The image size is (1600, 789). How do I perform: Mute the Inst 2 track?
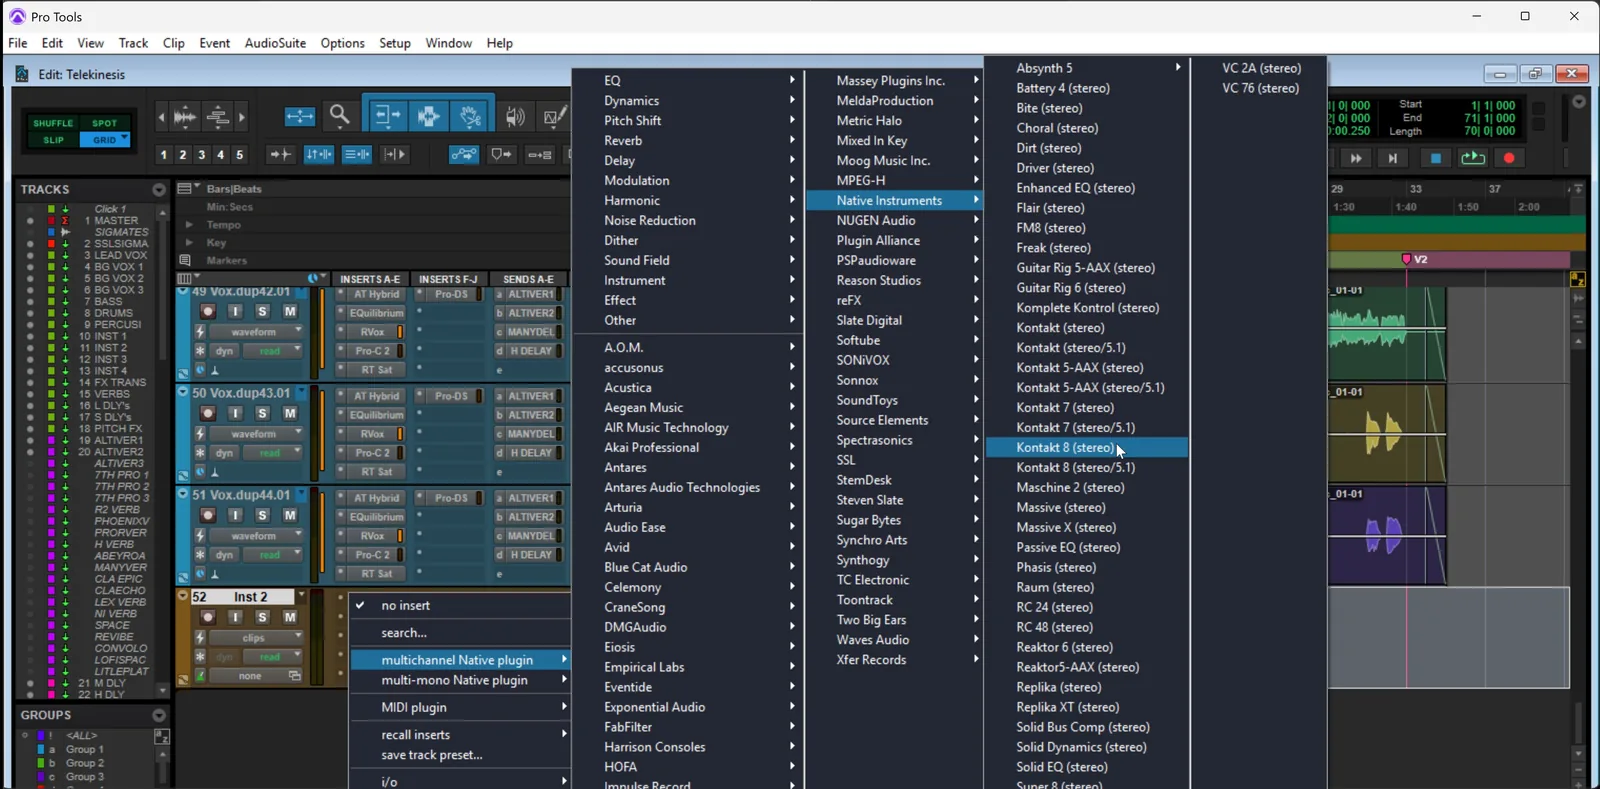[290, 617]
